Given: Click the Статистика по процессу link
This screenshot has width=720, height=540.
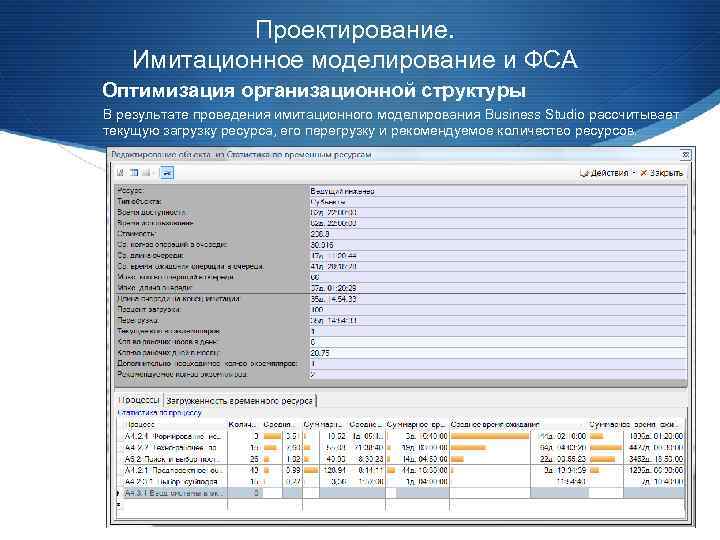Looking at the screenshot, I should coord(160,412).
